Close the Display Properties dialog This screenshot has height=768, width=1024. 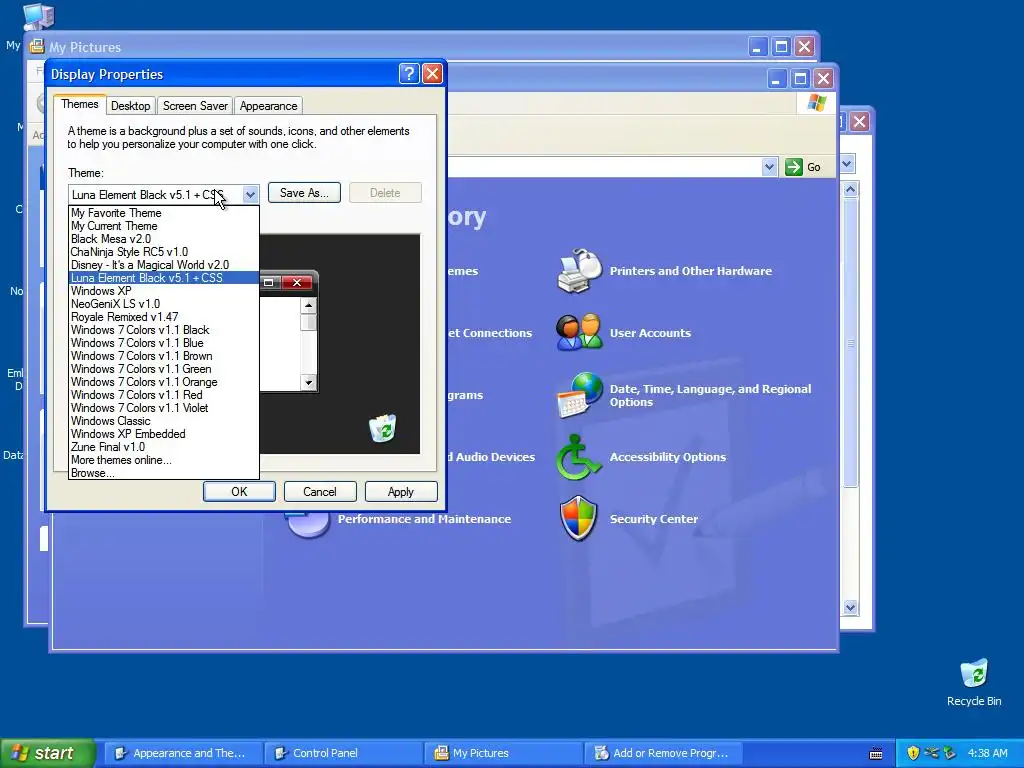click(432, 74)
